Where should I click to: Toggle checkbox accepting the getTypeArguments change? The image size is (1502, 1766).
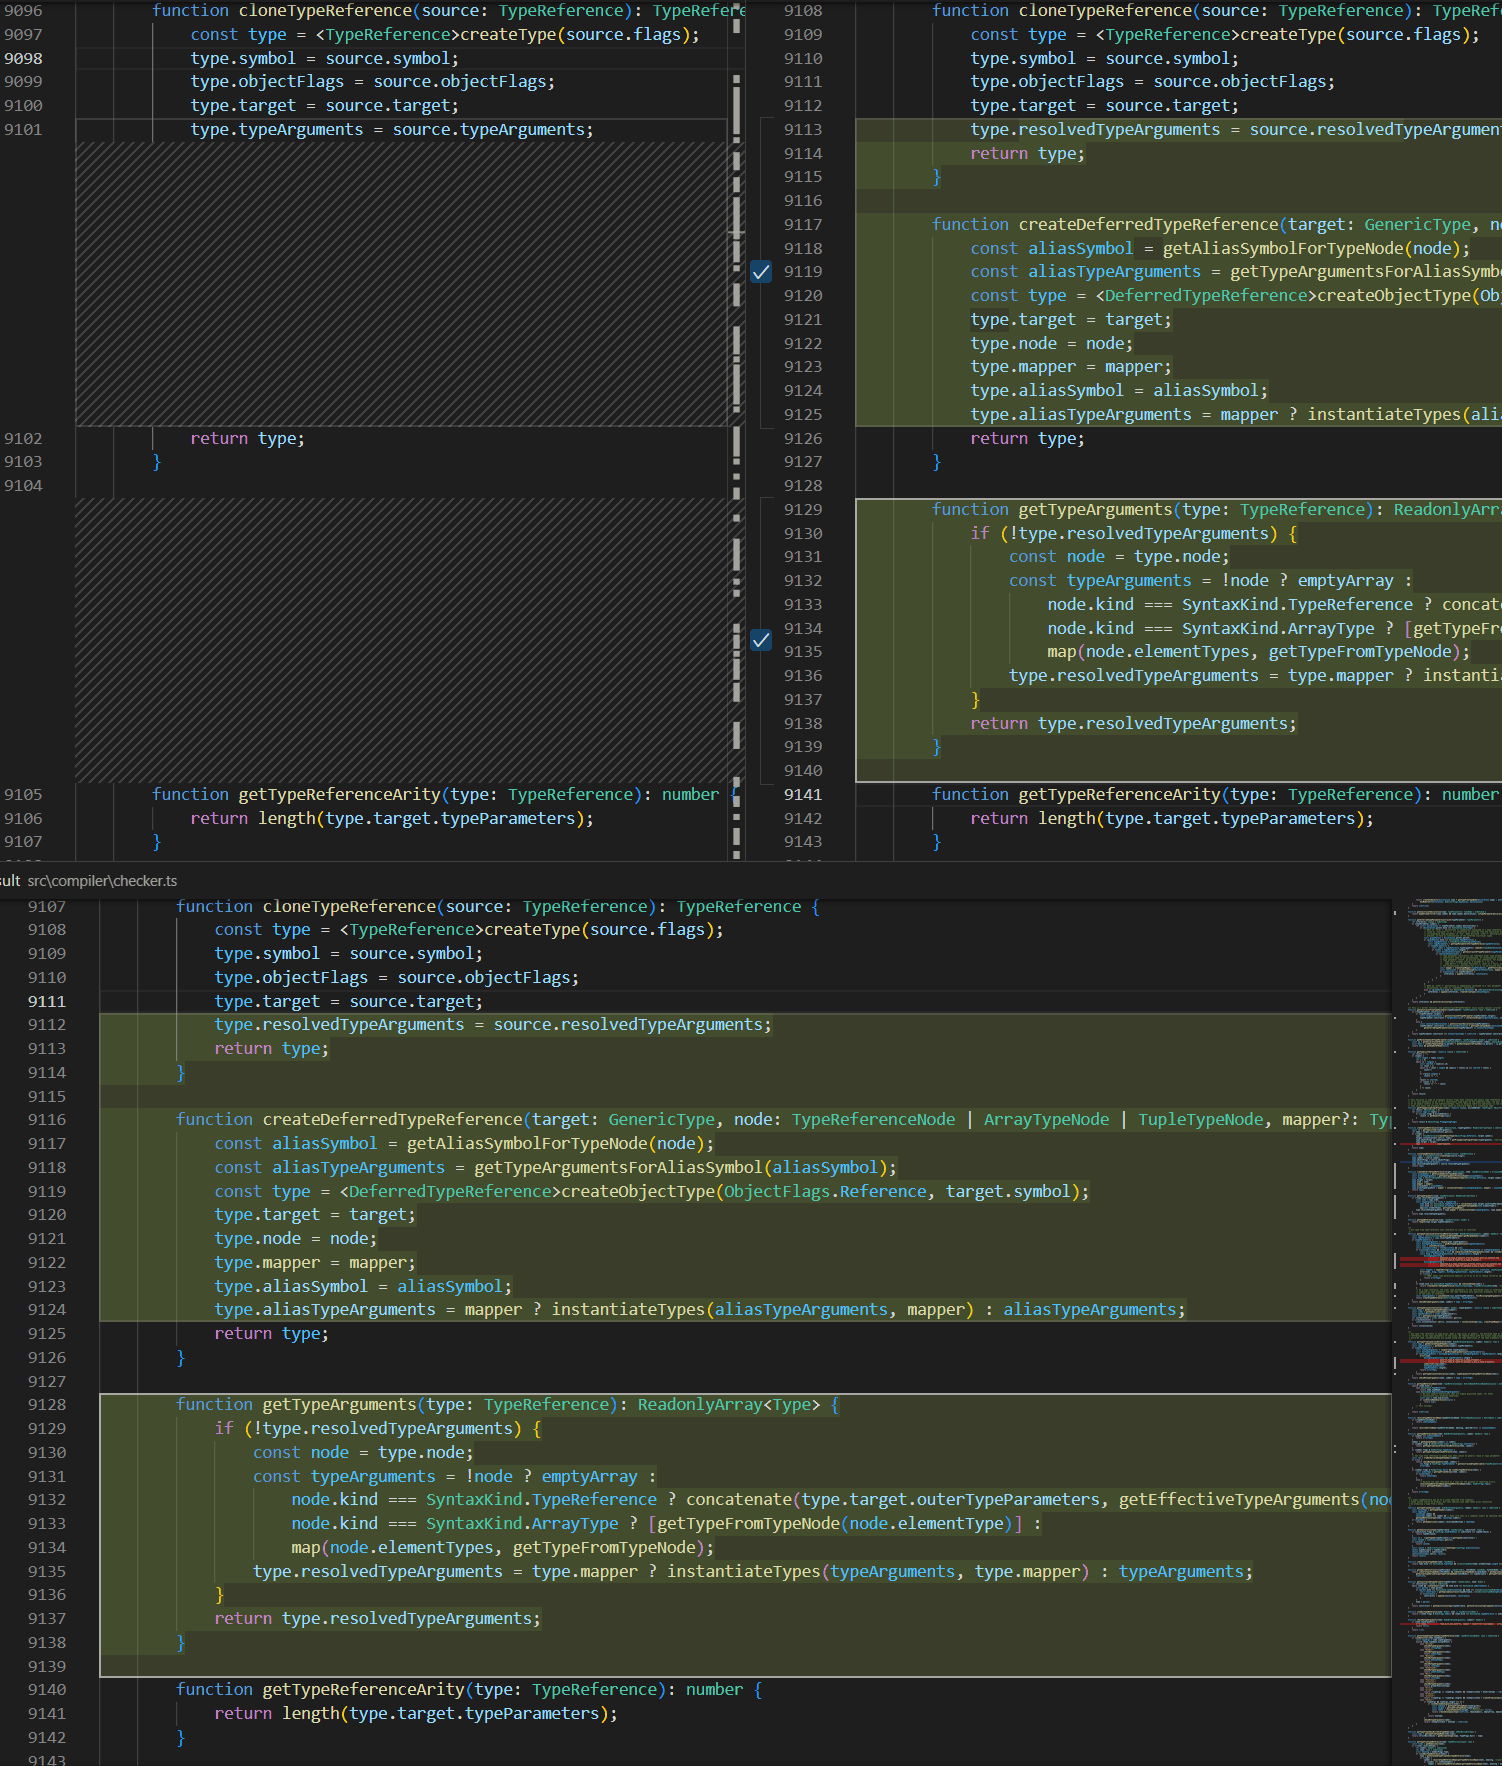(x=761, y=640)
